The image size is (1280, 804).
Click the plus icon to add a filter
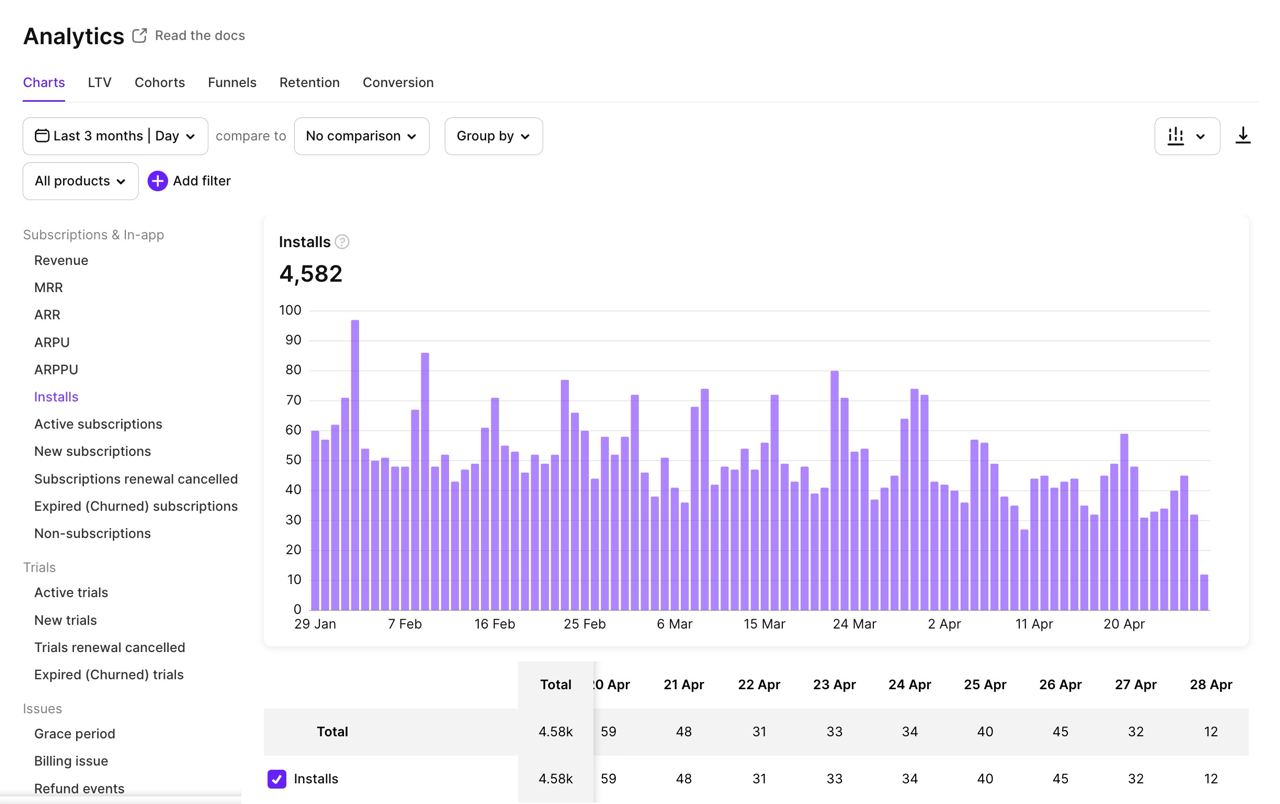[x=157, y=181]
